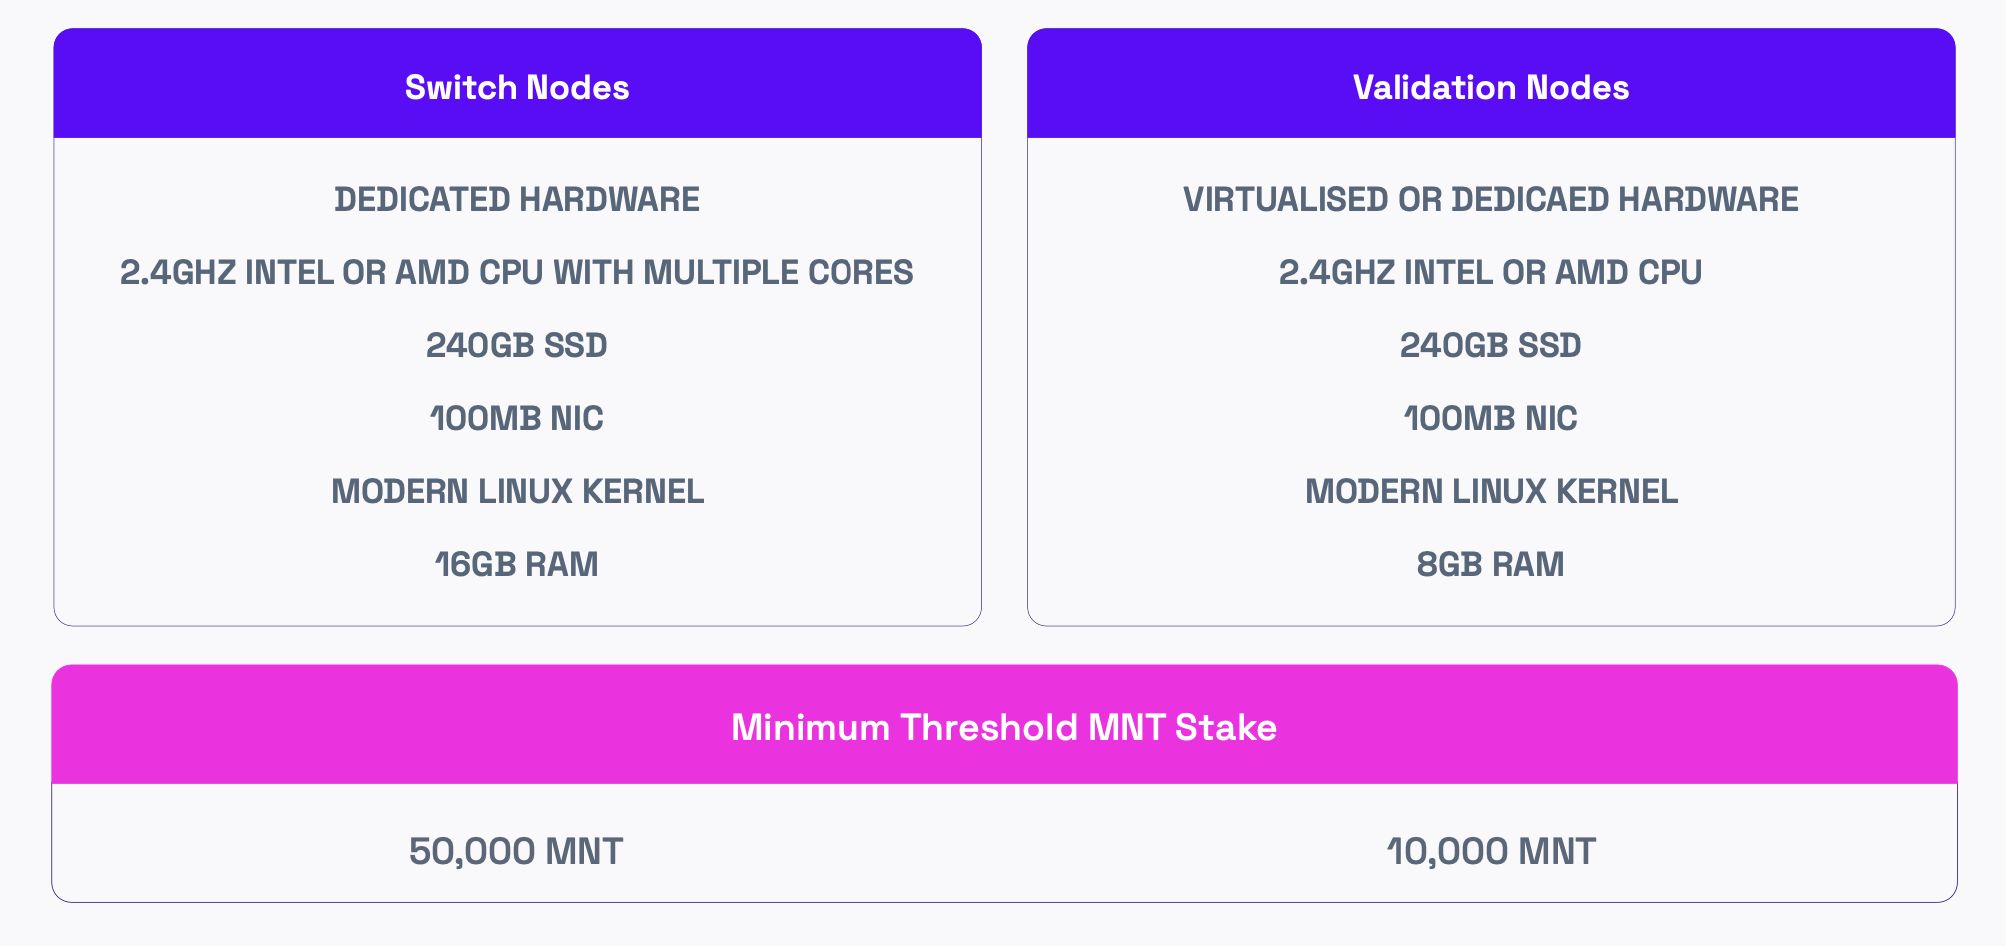
Task: Click 100MB NIC in the Validation Nodes card
Action: pyautogui.click(x=1490, y=419)
